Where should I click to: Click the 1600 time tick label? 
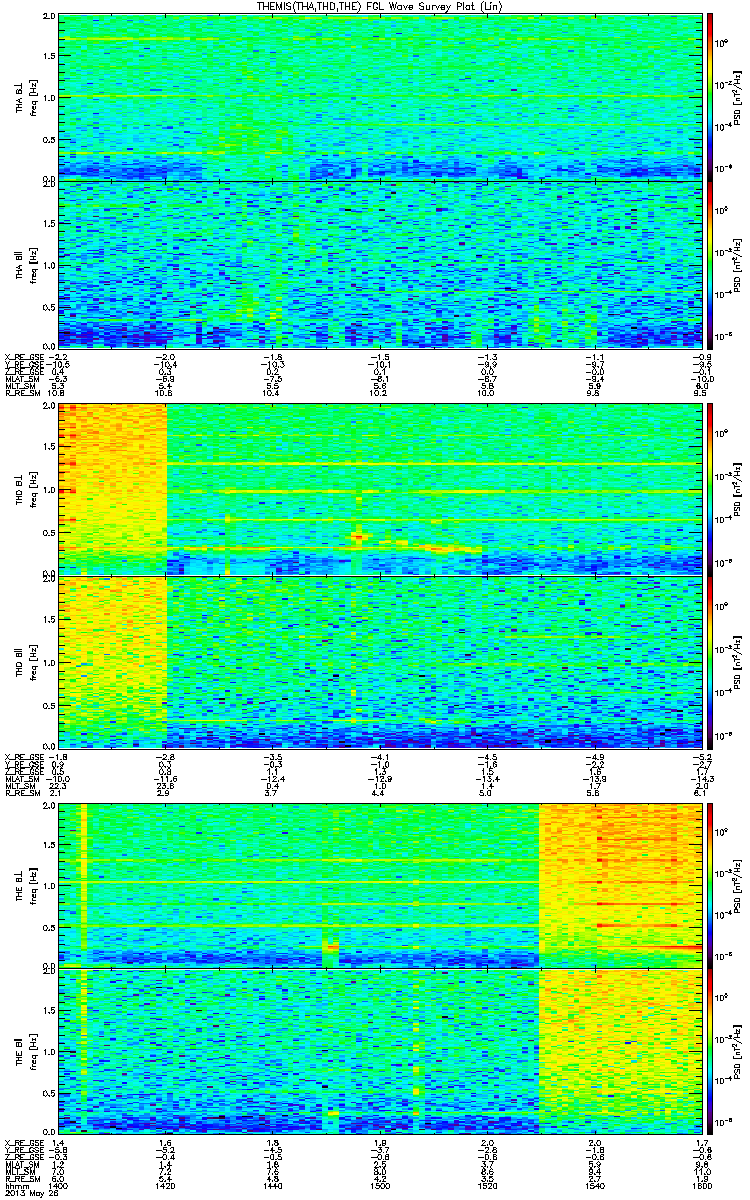click(700, 1186)
